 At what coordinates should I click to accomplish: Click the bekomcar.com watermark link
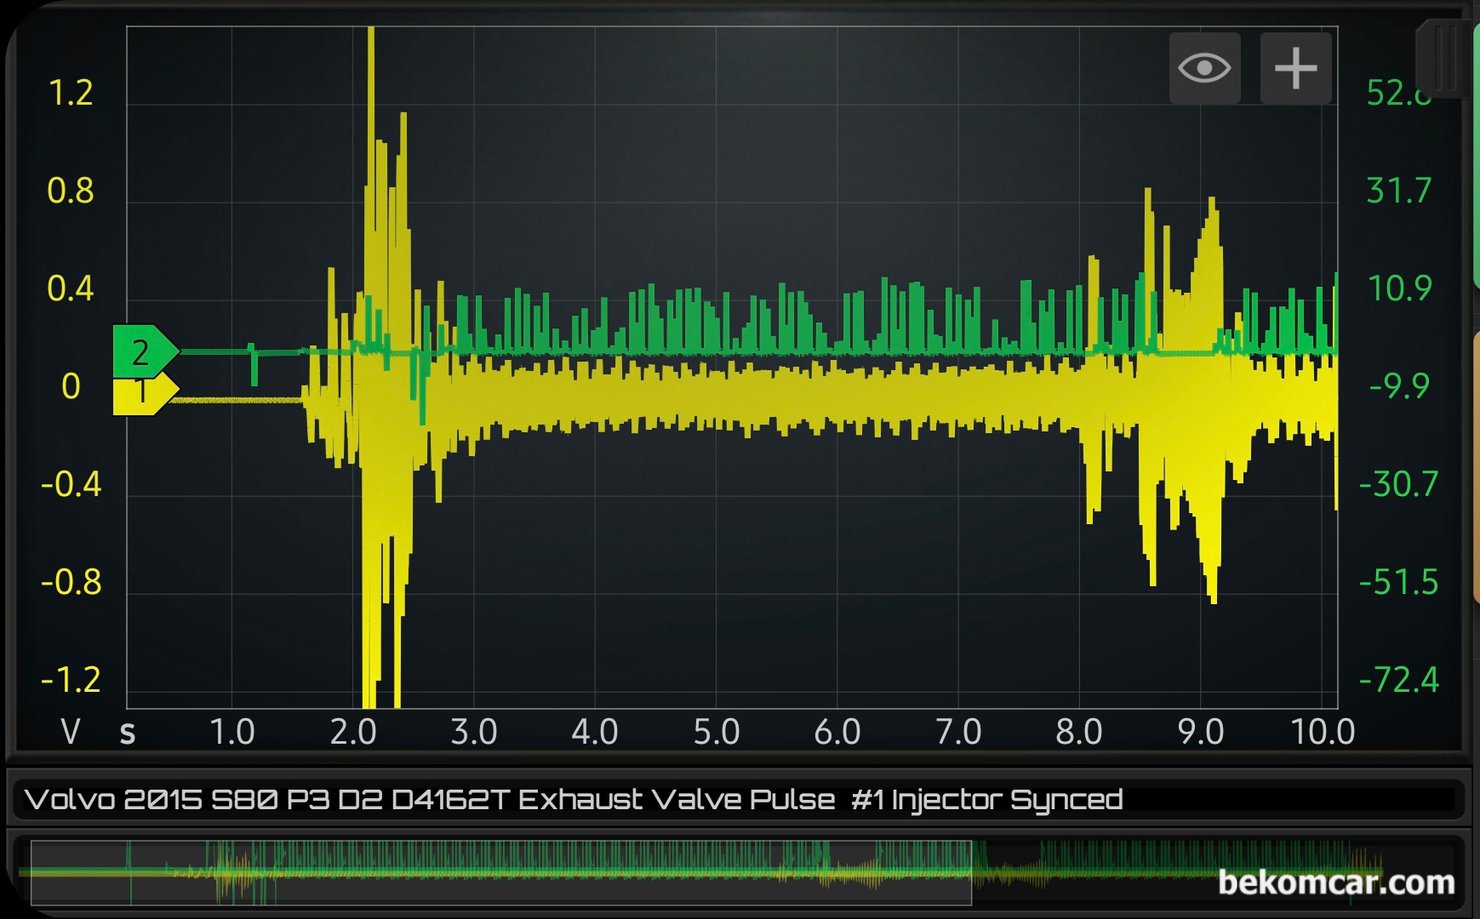[1335, 882]
